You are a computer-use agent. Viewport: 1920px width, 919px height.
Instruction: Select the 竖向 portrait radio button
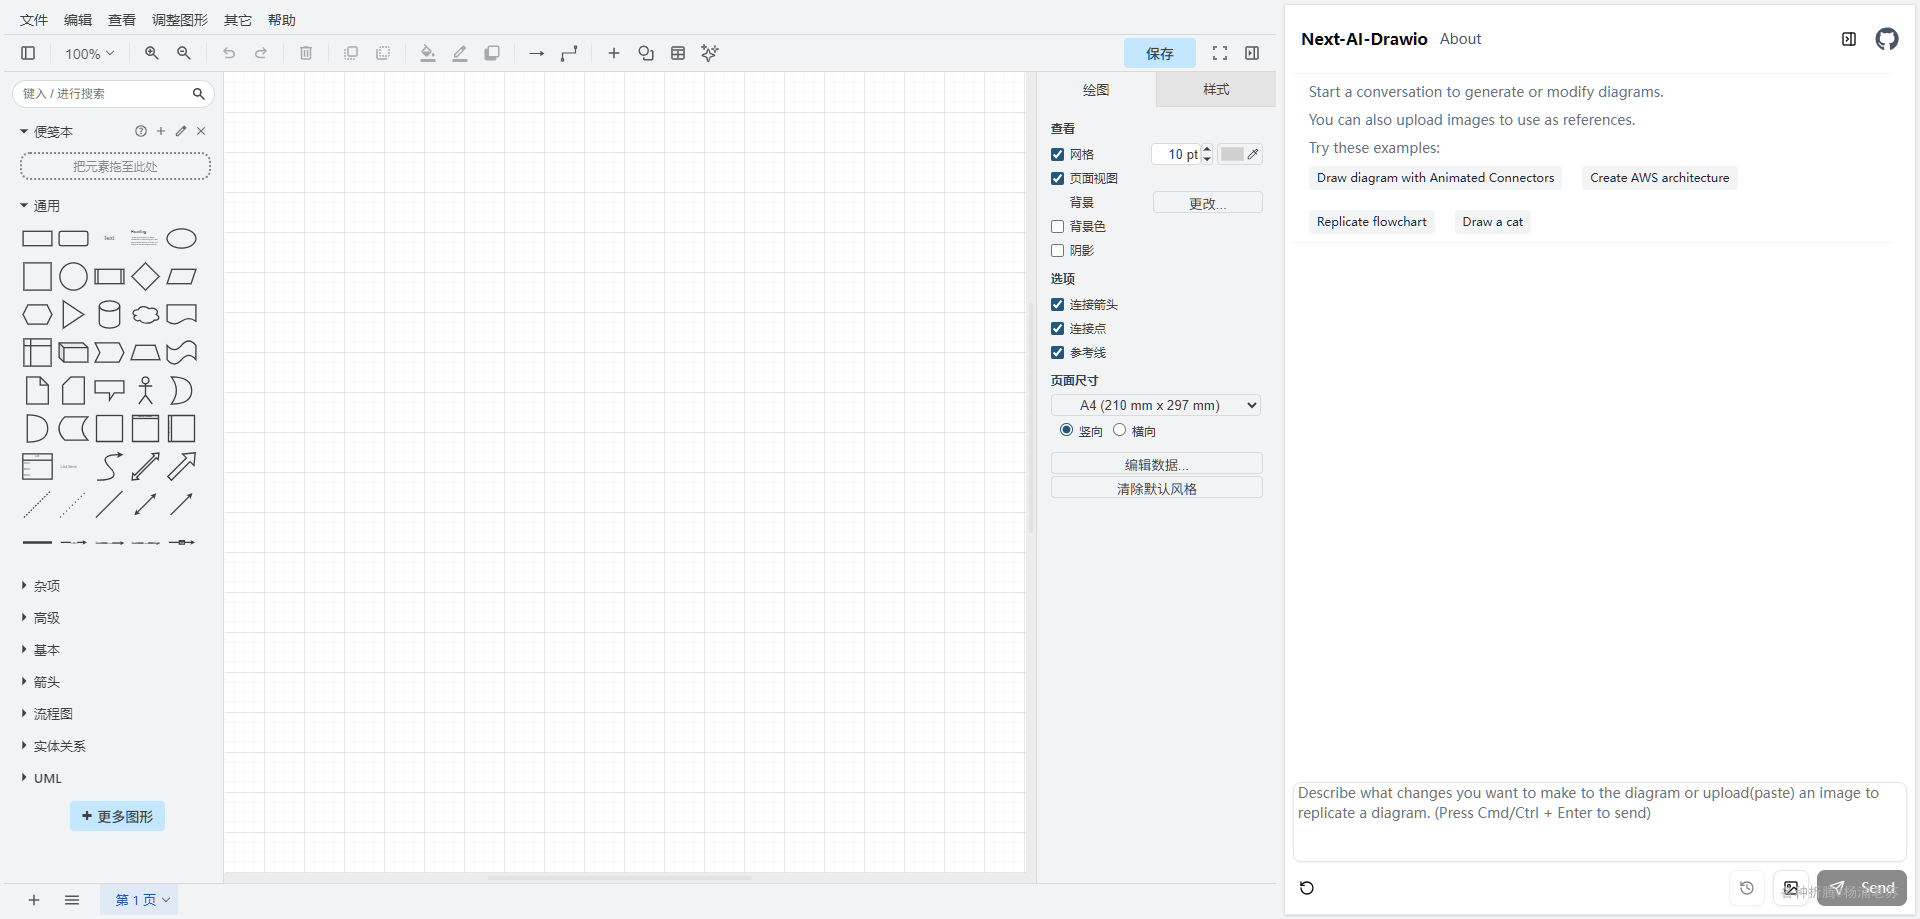pos(1066,430)
